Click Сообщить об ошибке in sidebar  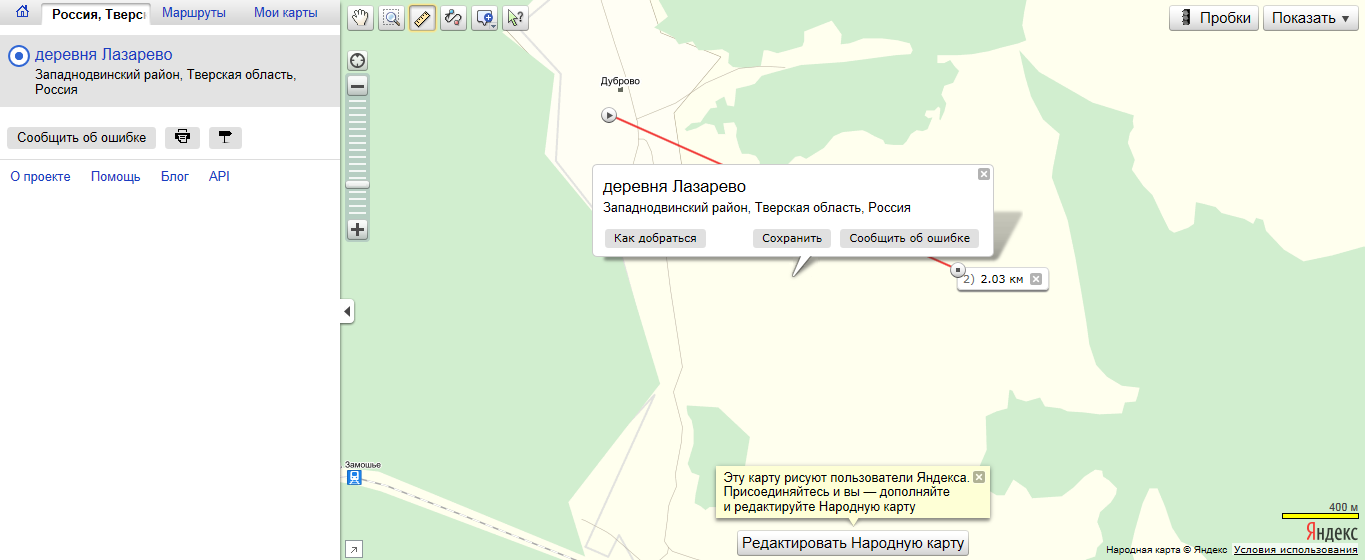(x=82, y=137)
